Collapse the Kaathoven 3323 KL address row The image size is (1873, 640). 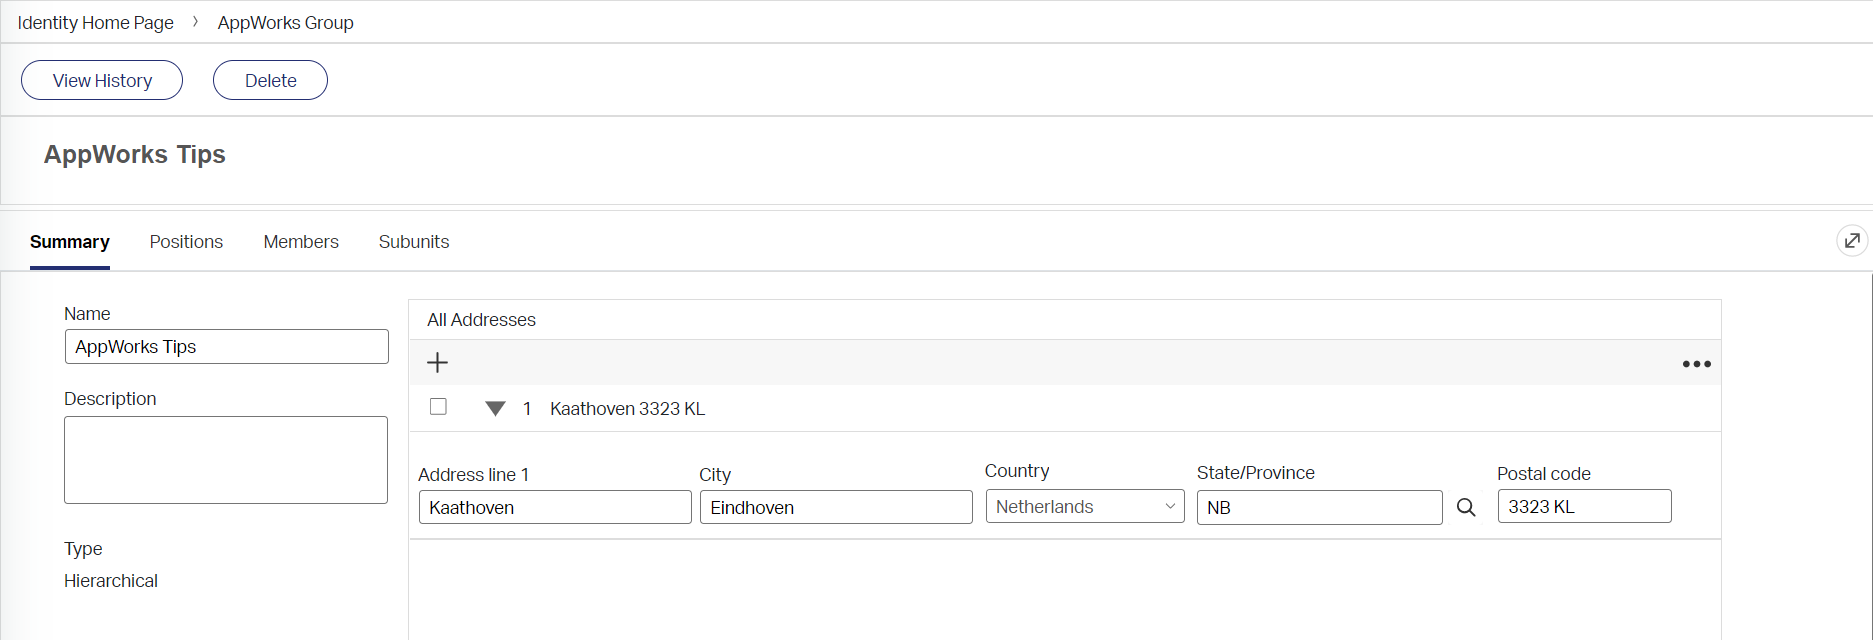(x=495, y=408)
